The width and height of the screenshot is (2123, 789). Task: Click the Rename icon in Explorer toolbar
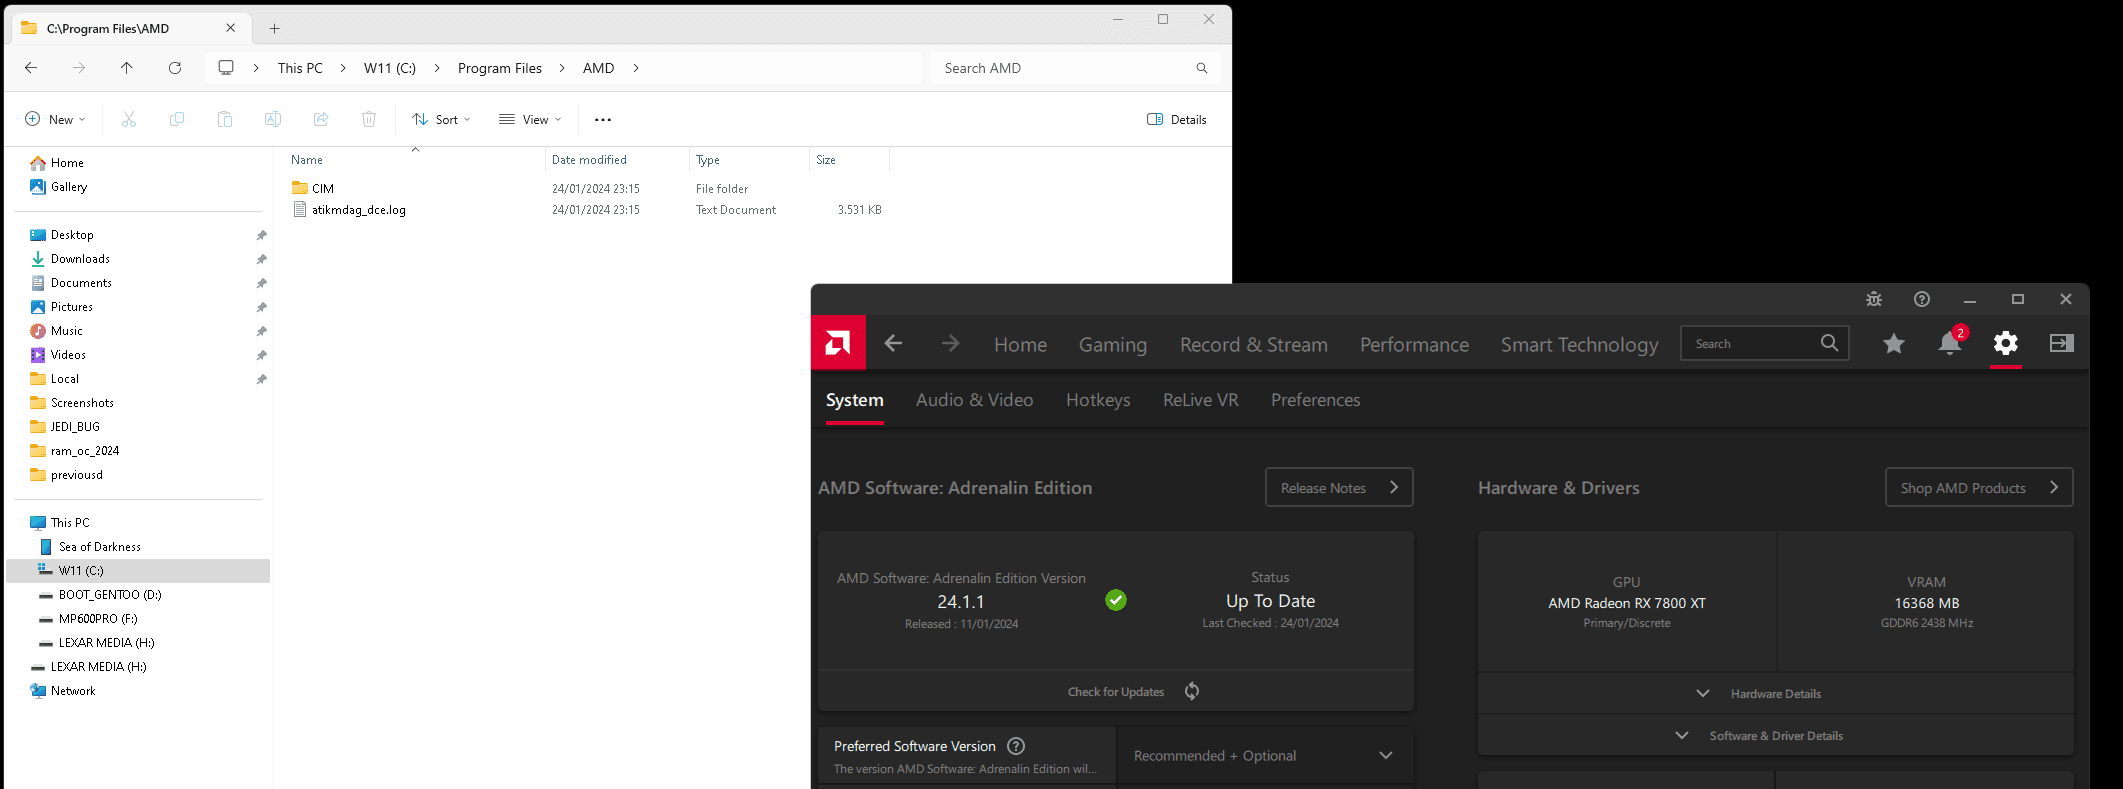272,119
